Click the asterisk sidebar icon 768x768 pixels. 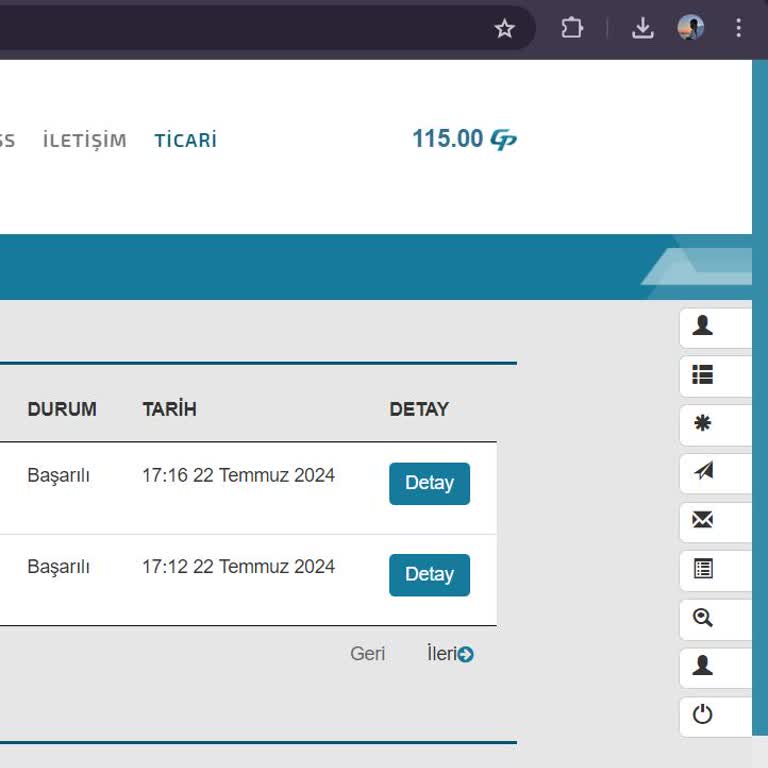click(702, 423)
